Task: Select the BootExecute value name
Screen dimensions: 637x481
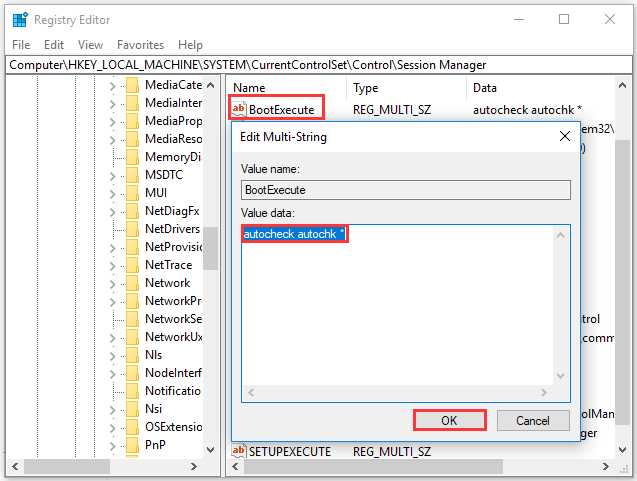Action: pyautogui.click(x=282, y=110)
